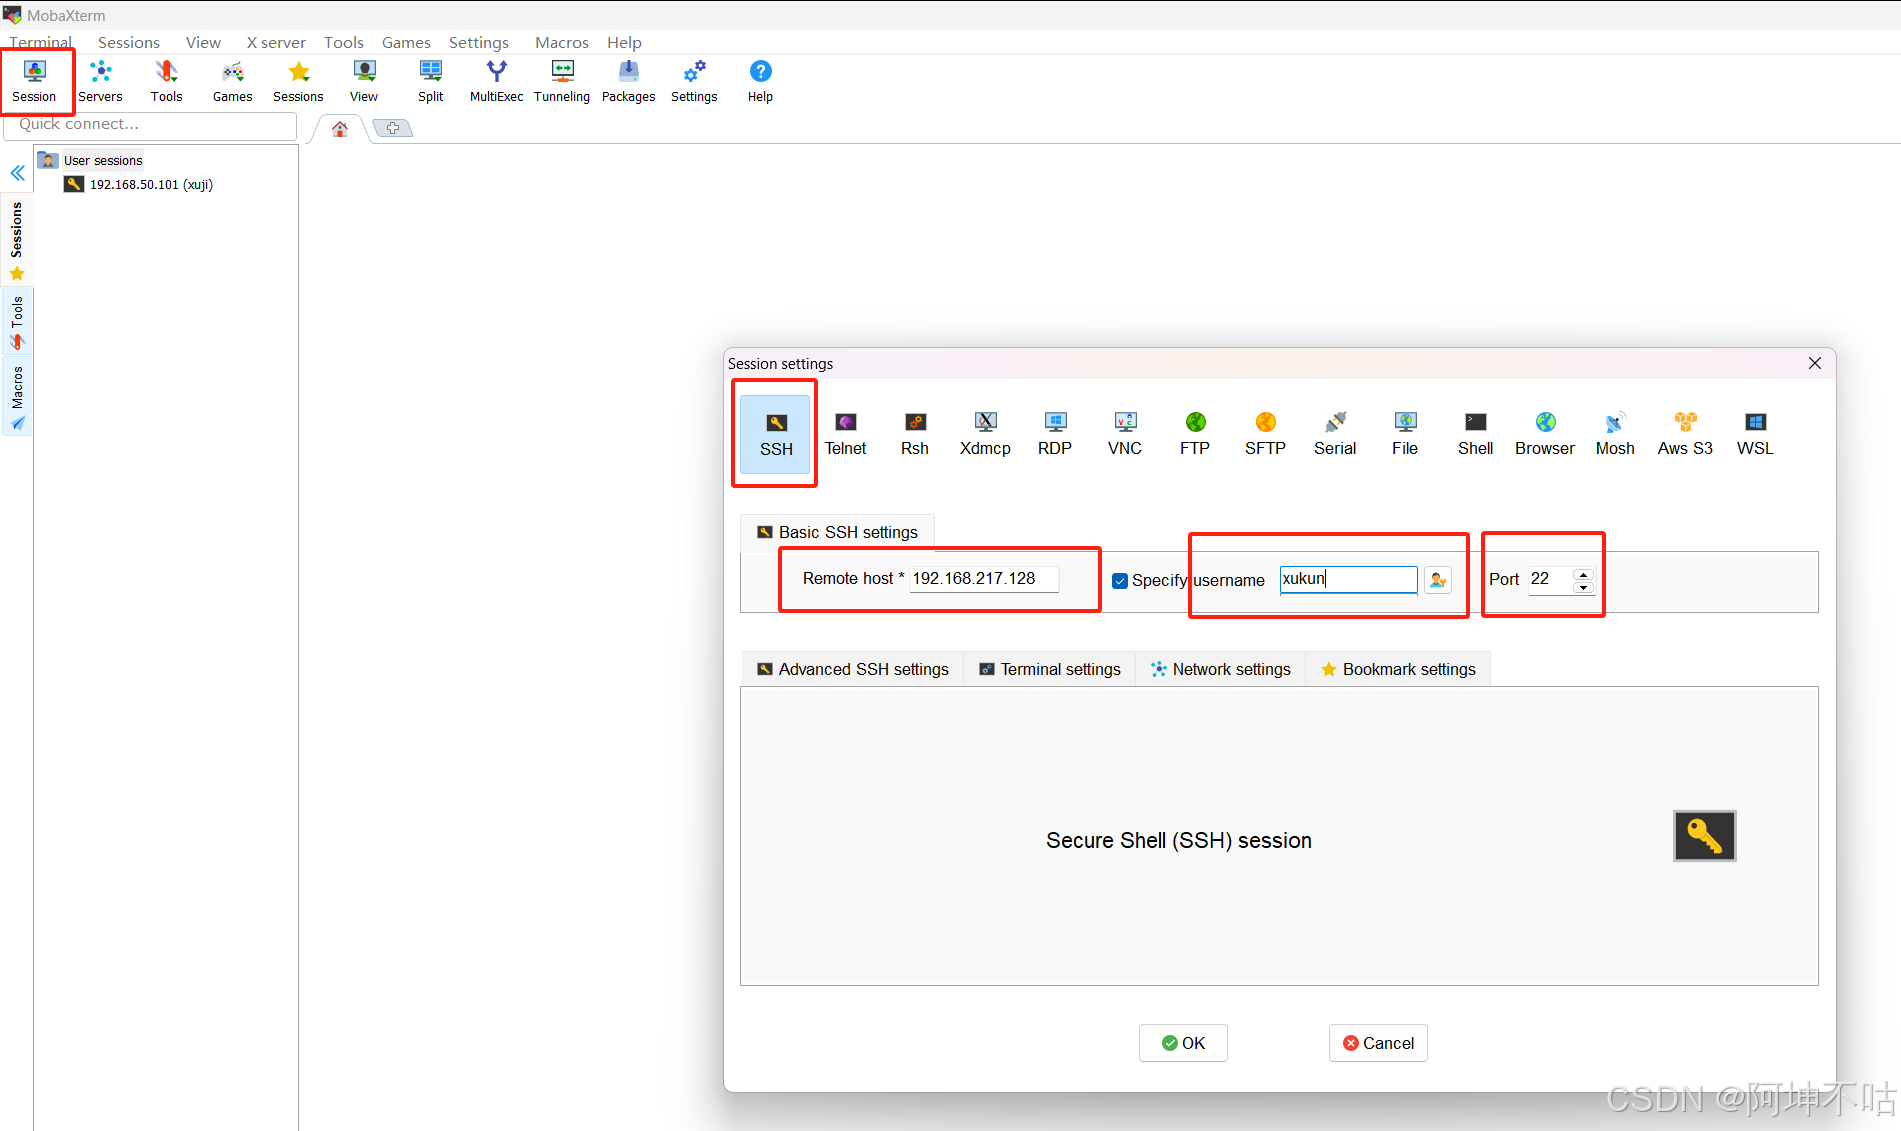Collapse the sidebar with double chevron
The height and width of the screenshot is (1131, 1901).
click(x=18, y=173)
